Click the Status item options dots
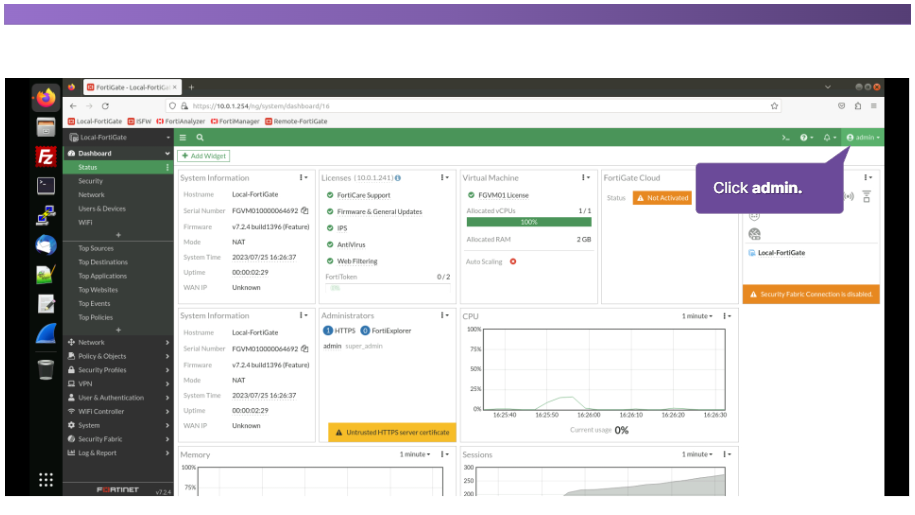The height and width of the screenshot is (515, 915). pyautogui.click(x=167, y=167)
